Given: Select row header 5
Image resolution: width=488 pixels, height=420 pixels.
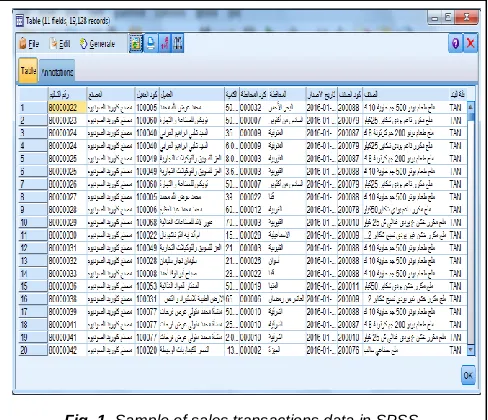Looking at the screenshot, I should point(33,158).
